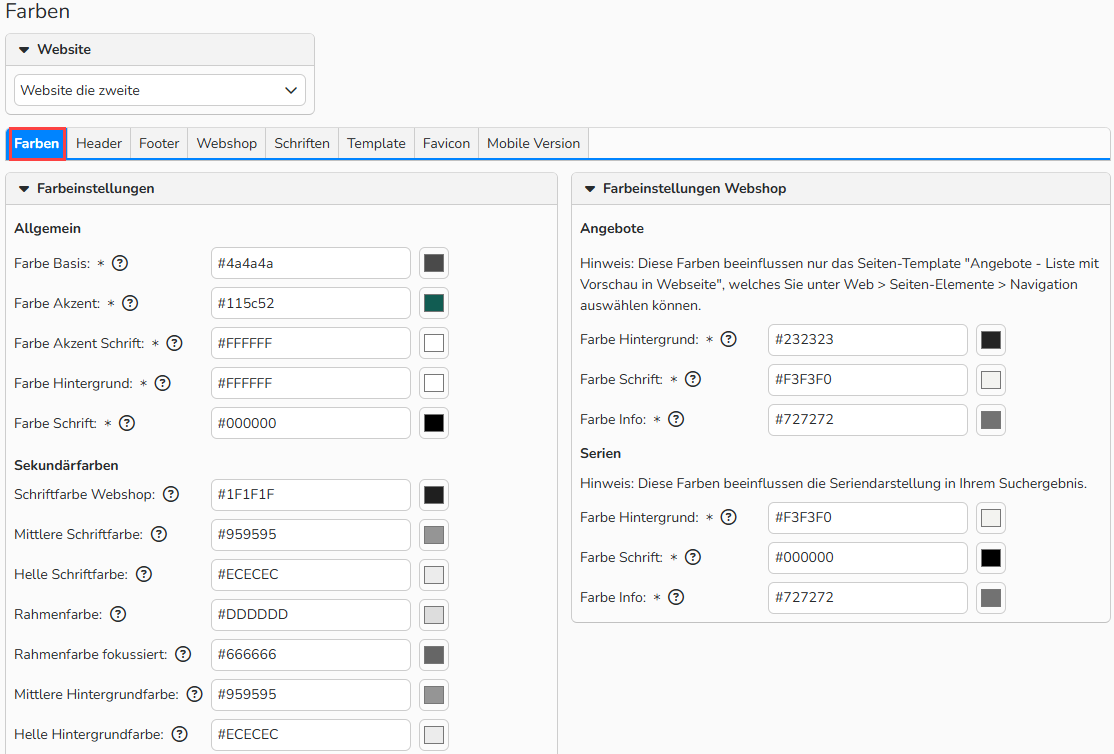Click help icon for Serien Farbe Schrift
The image size is (1114, 754).
693,557
